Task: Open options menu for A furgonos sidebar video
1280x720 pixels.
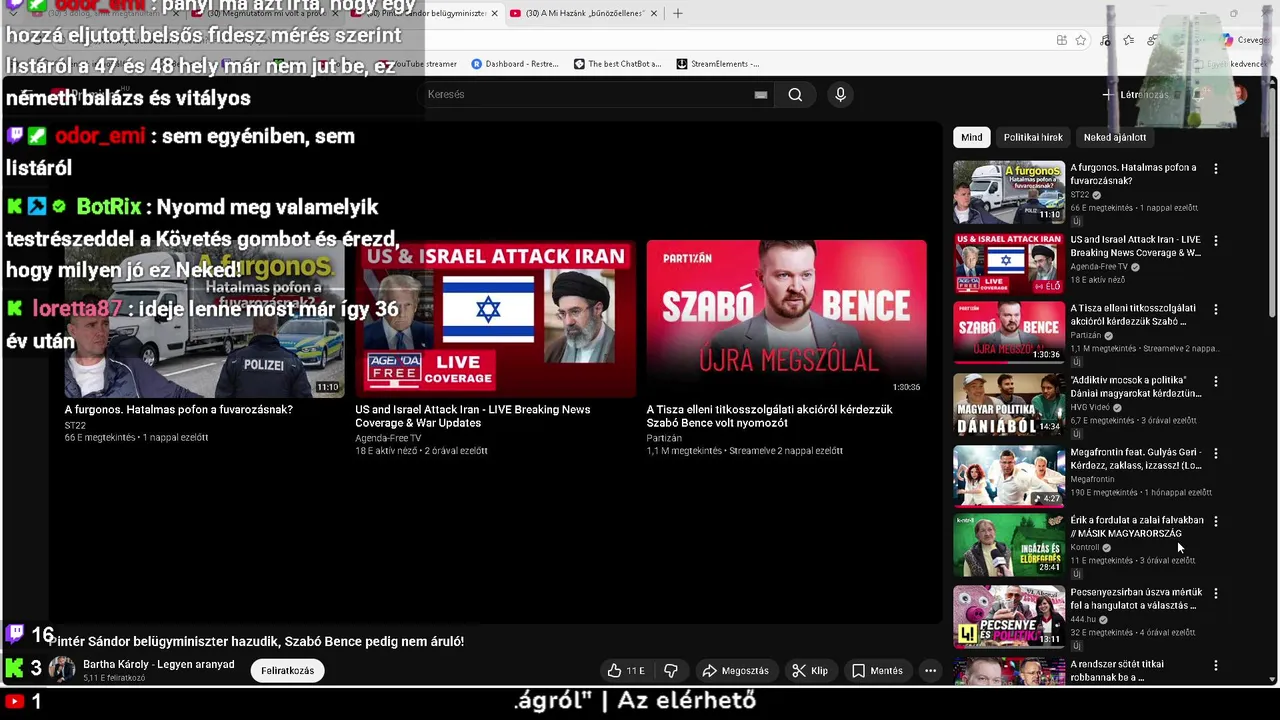Action: 1216,169
